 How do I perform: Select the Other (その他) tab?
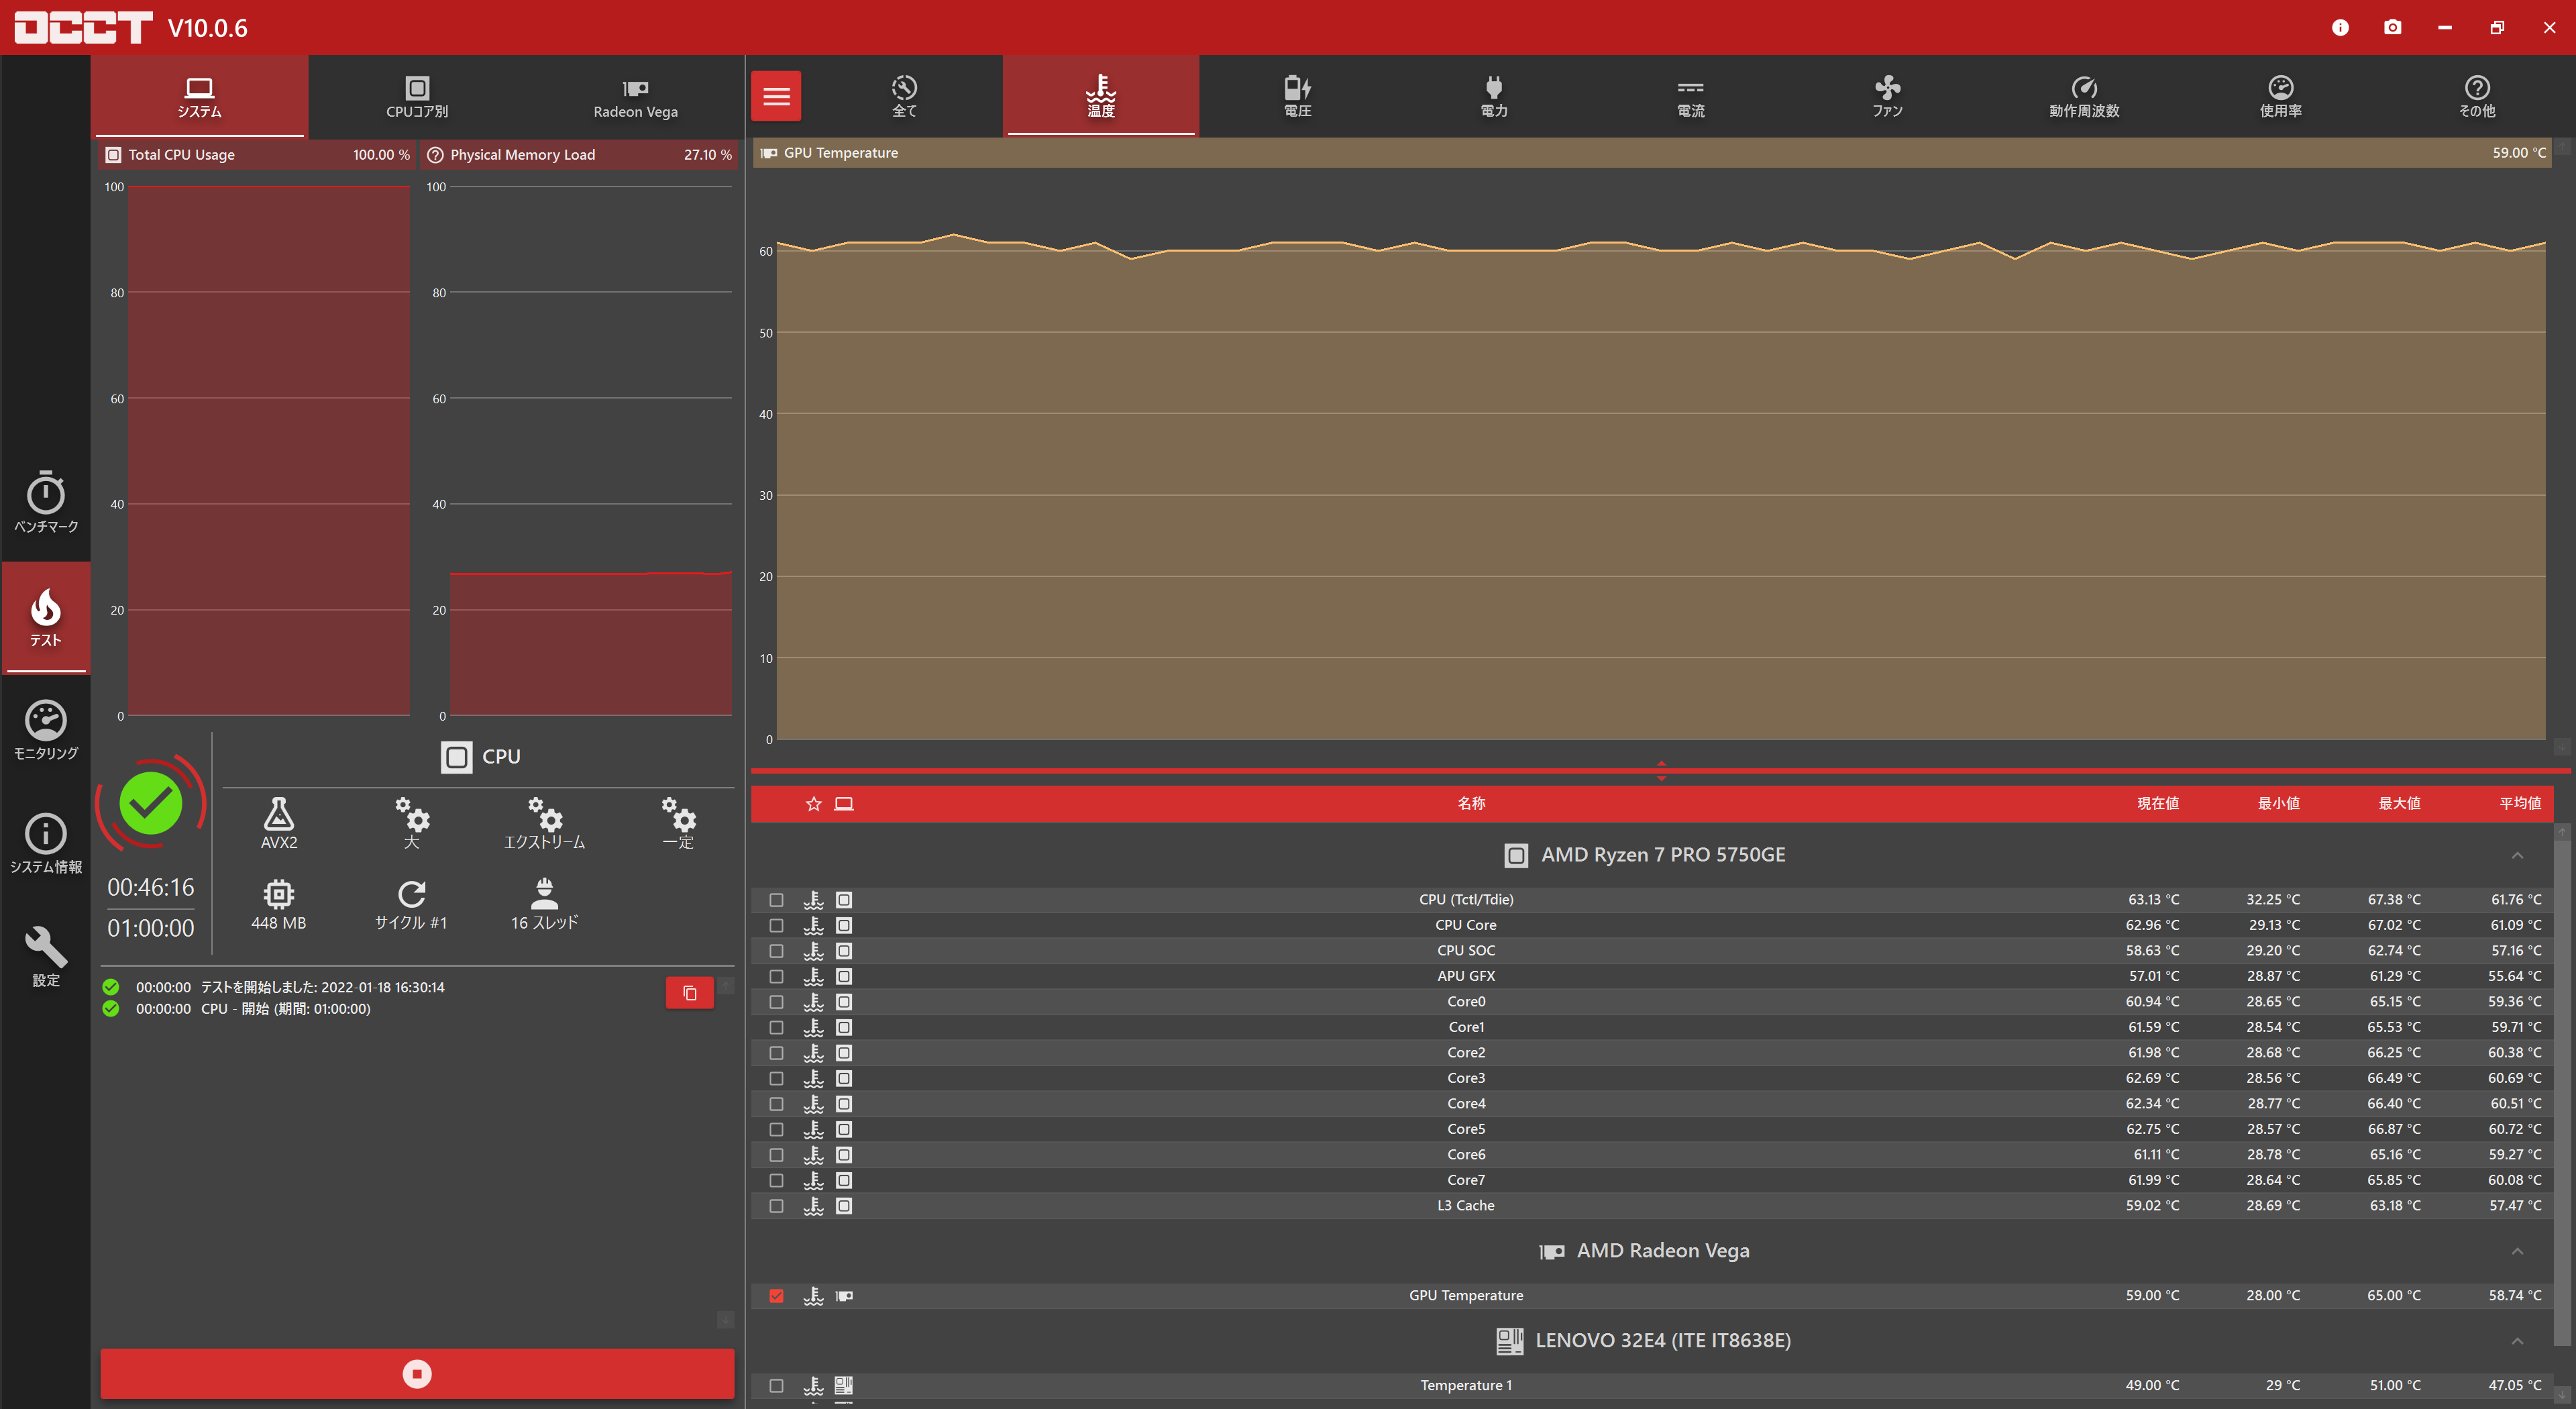(2477, 96)
